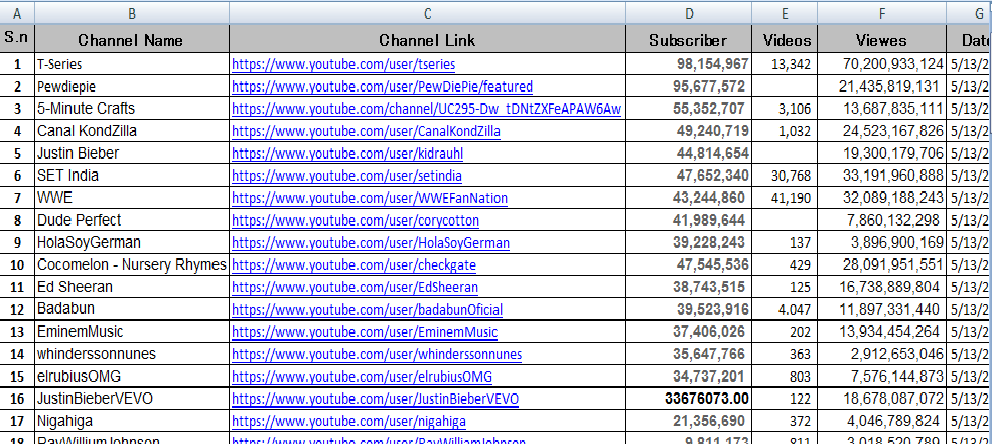This screenshot has width=992, height=444.
Task: Select the 'HolaSoyGerman' name cell
Action: (x=132, y=243)
